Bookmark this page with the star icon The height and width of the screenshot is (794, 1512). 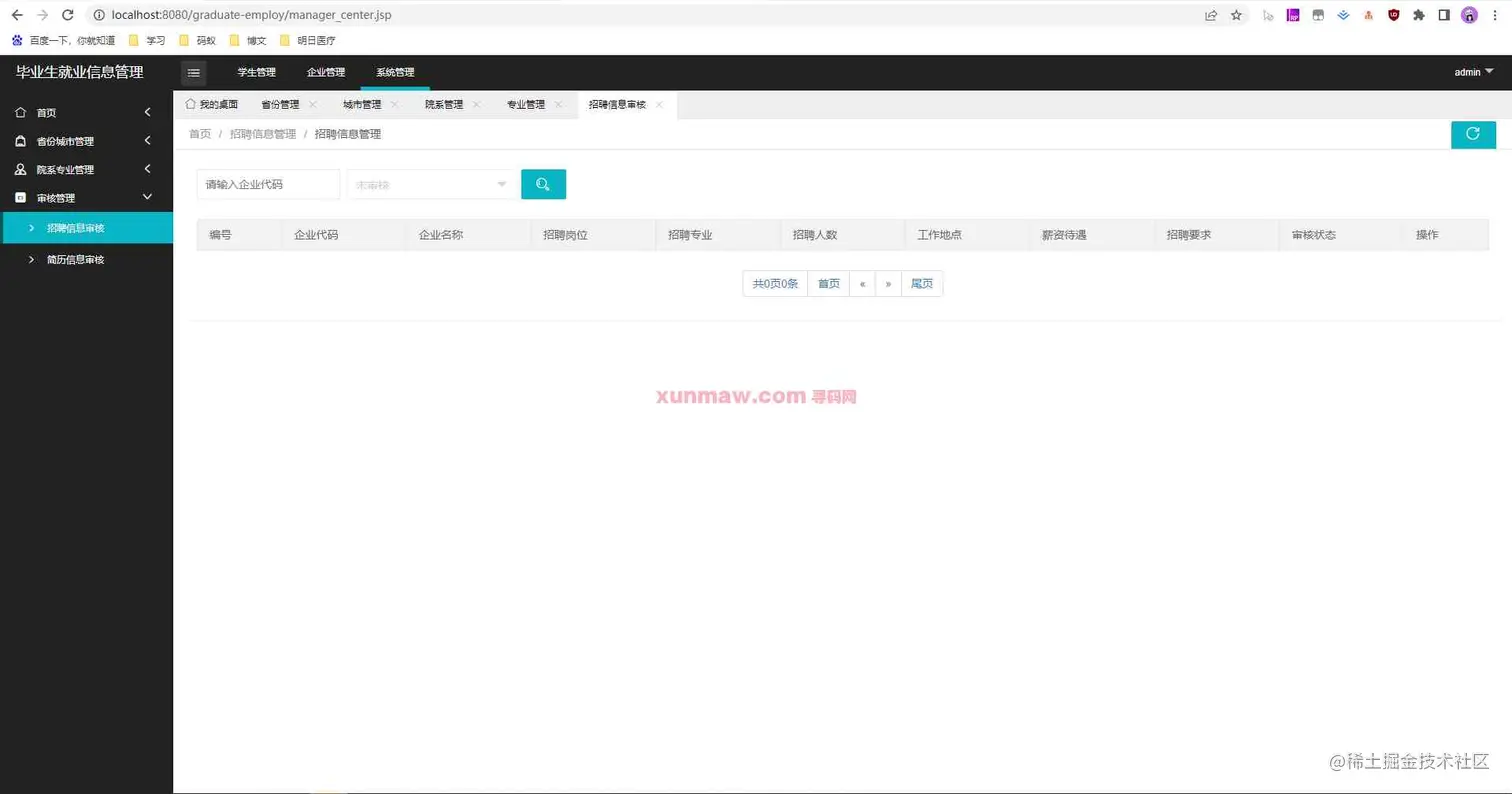[x=1236, y=15]
